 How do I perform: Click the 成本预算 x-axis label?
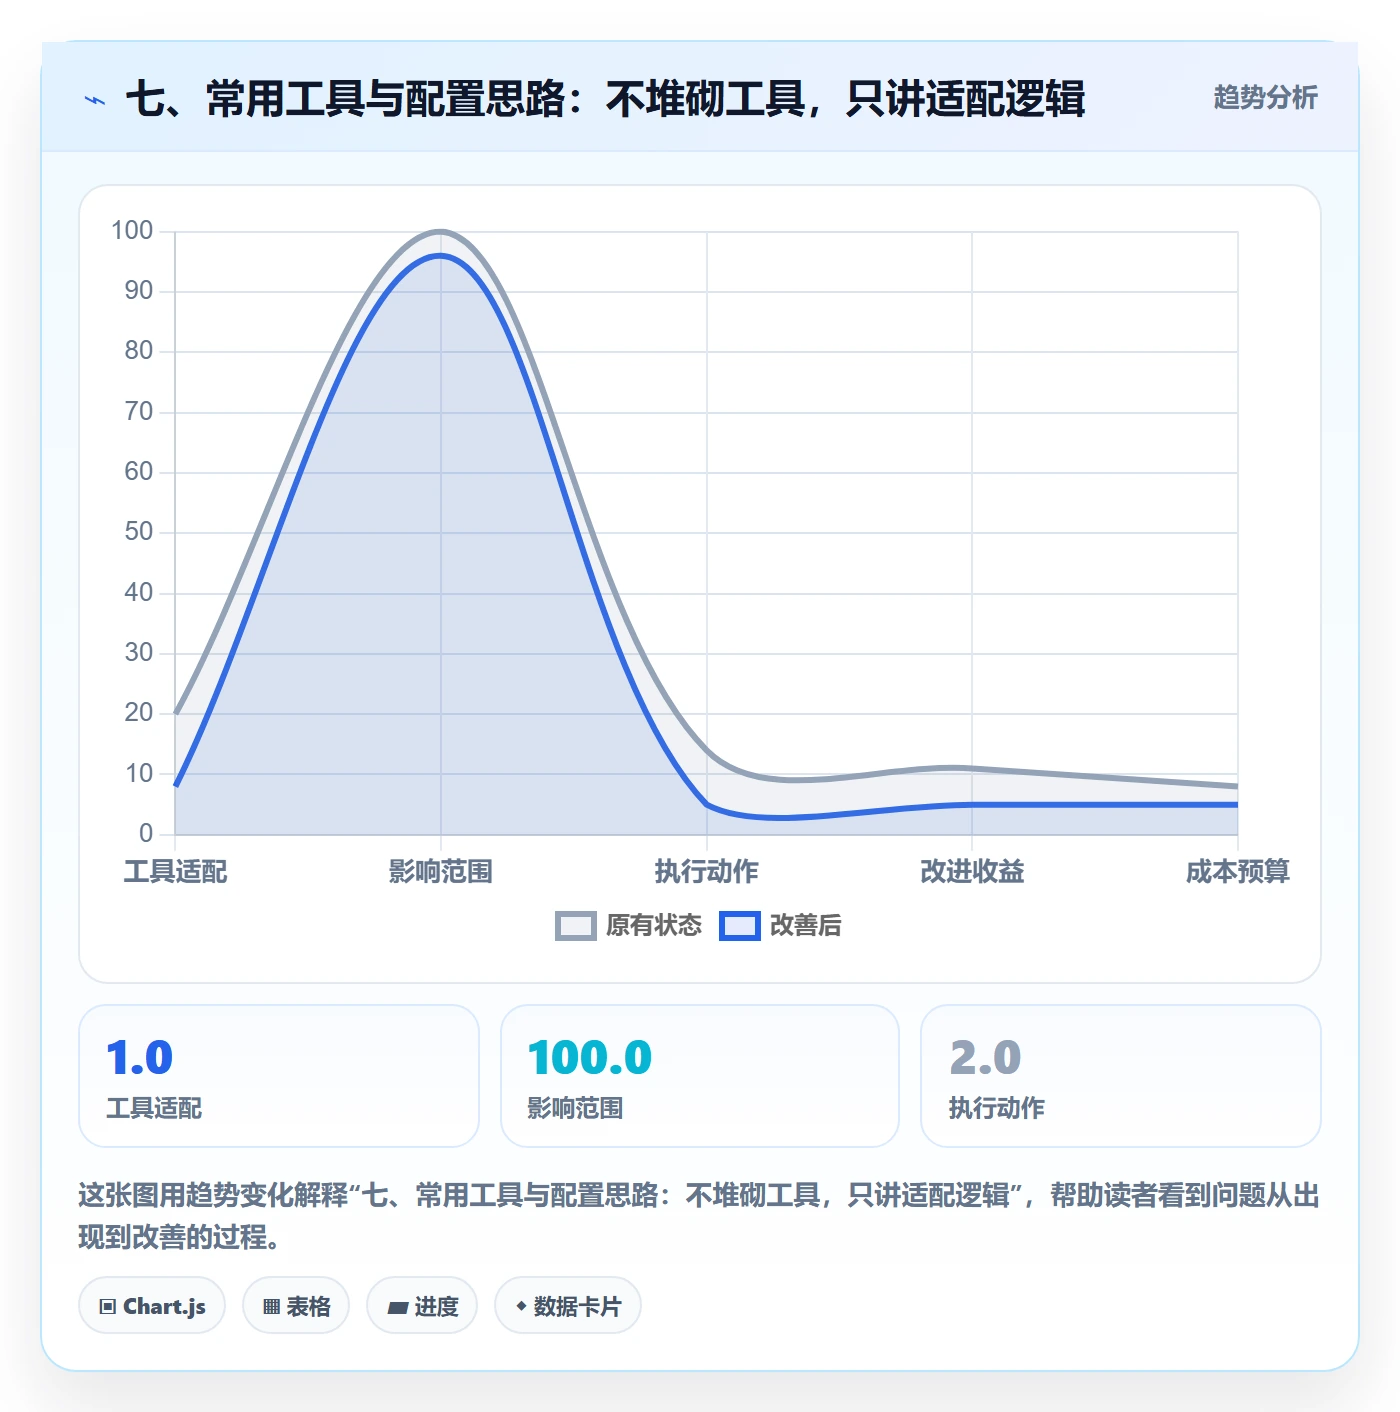[1238, 872]
